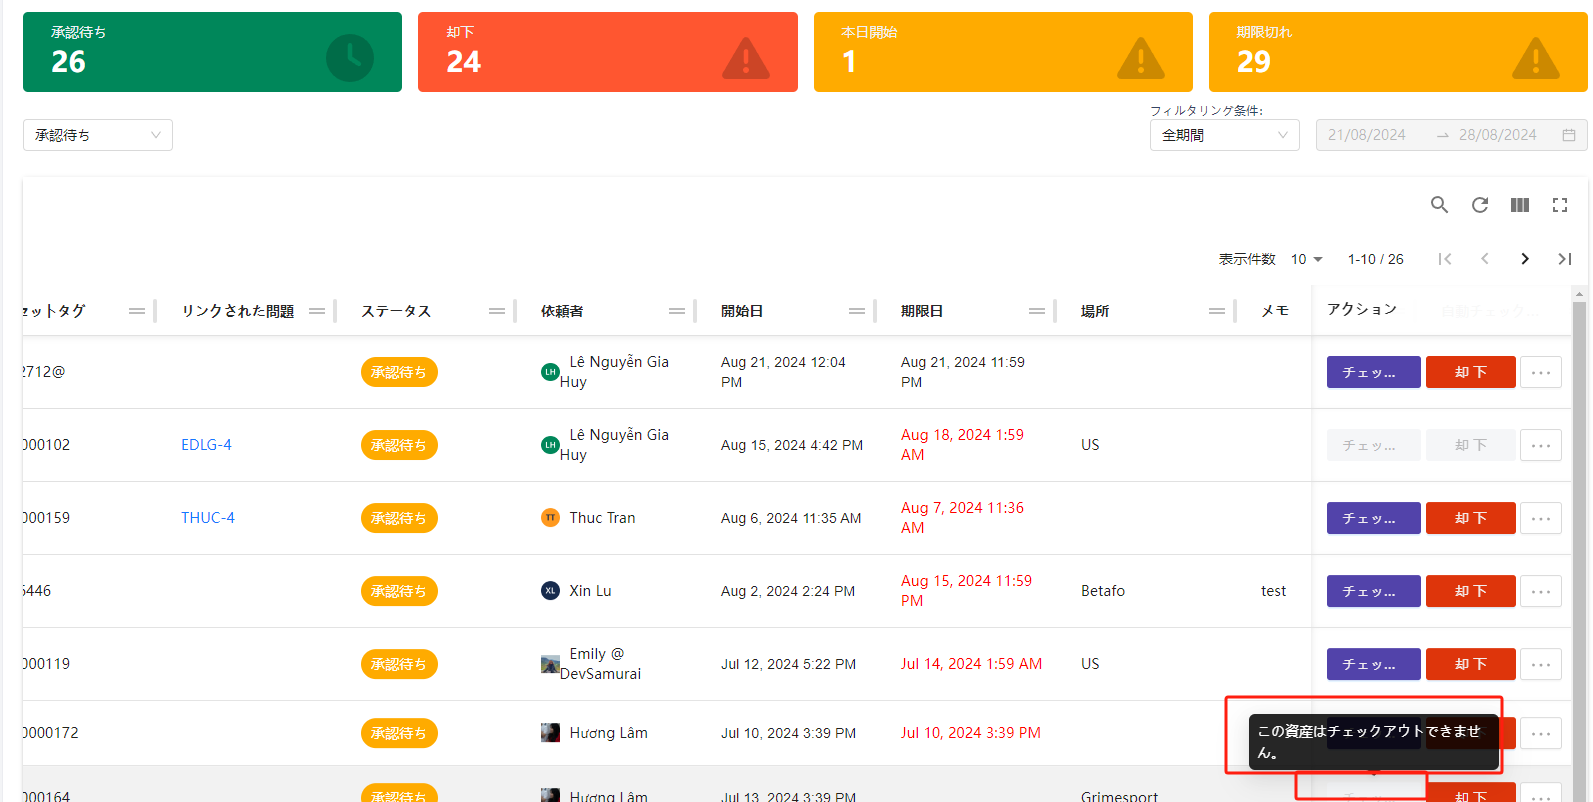Click the red 却下 button in first row

[1470, 372]
